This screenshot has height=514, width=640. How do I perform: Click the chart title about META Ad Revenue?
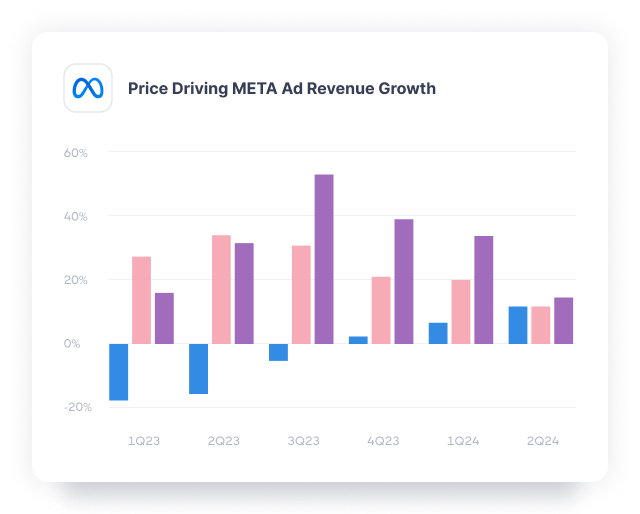[281, 88]
